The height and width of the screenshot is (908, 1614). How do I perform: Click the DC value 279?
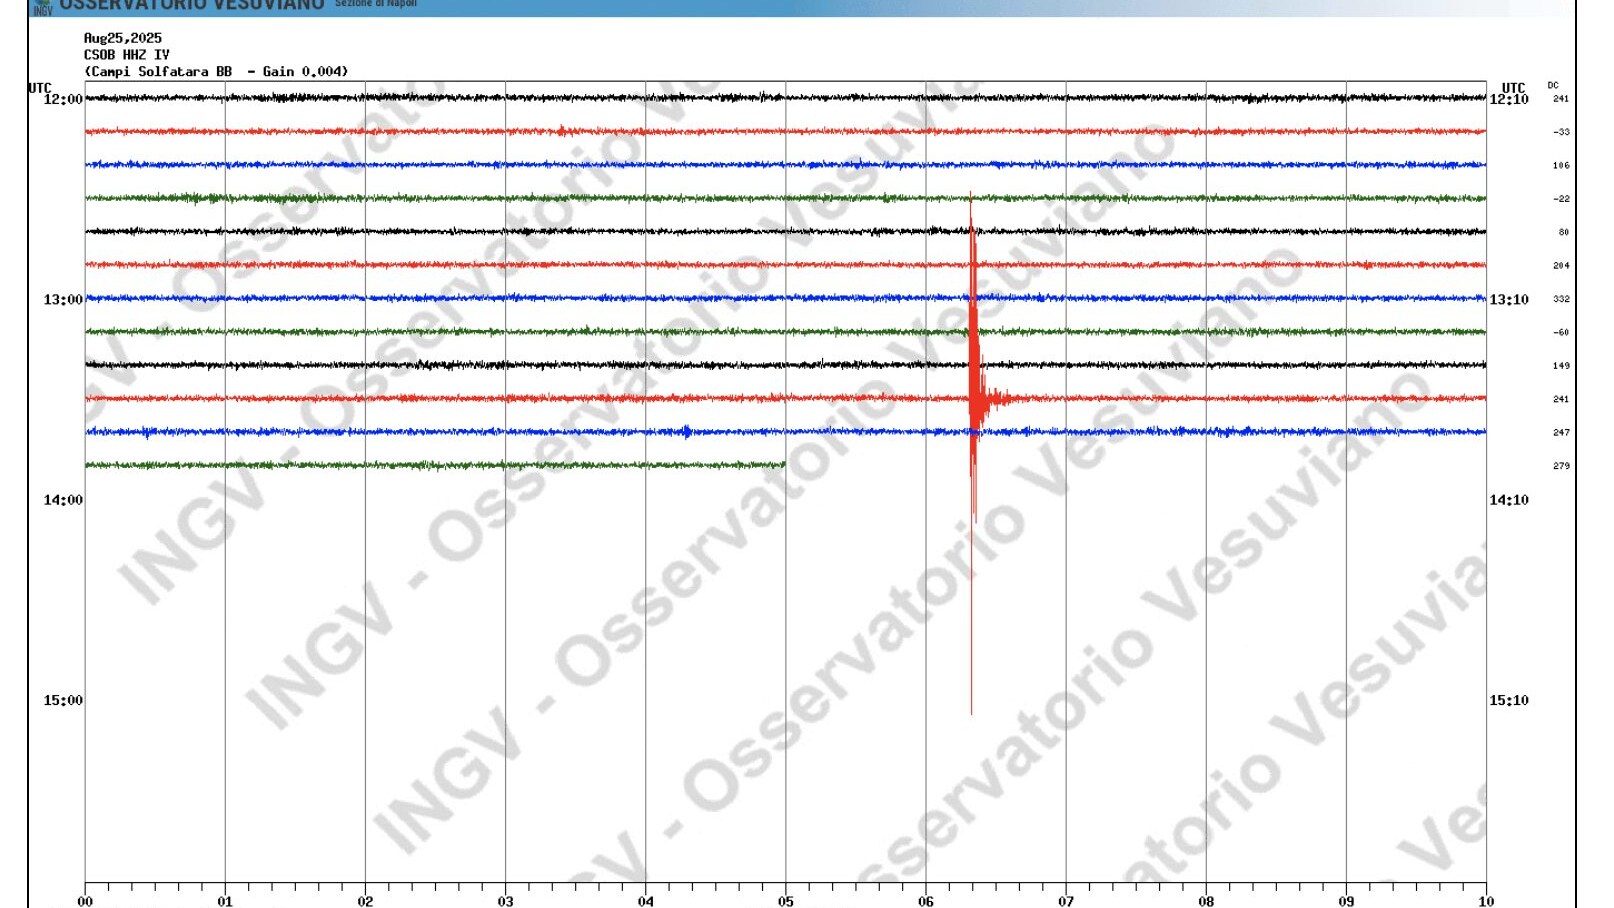click(x=1561, y=466)
